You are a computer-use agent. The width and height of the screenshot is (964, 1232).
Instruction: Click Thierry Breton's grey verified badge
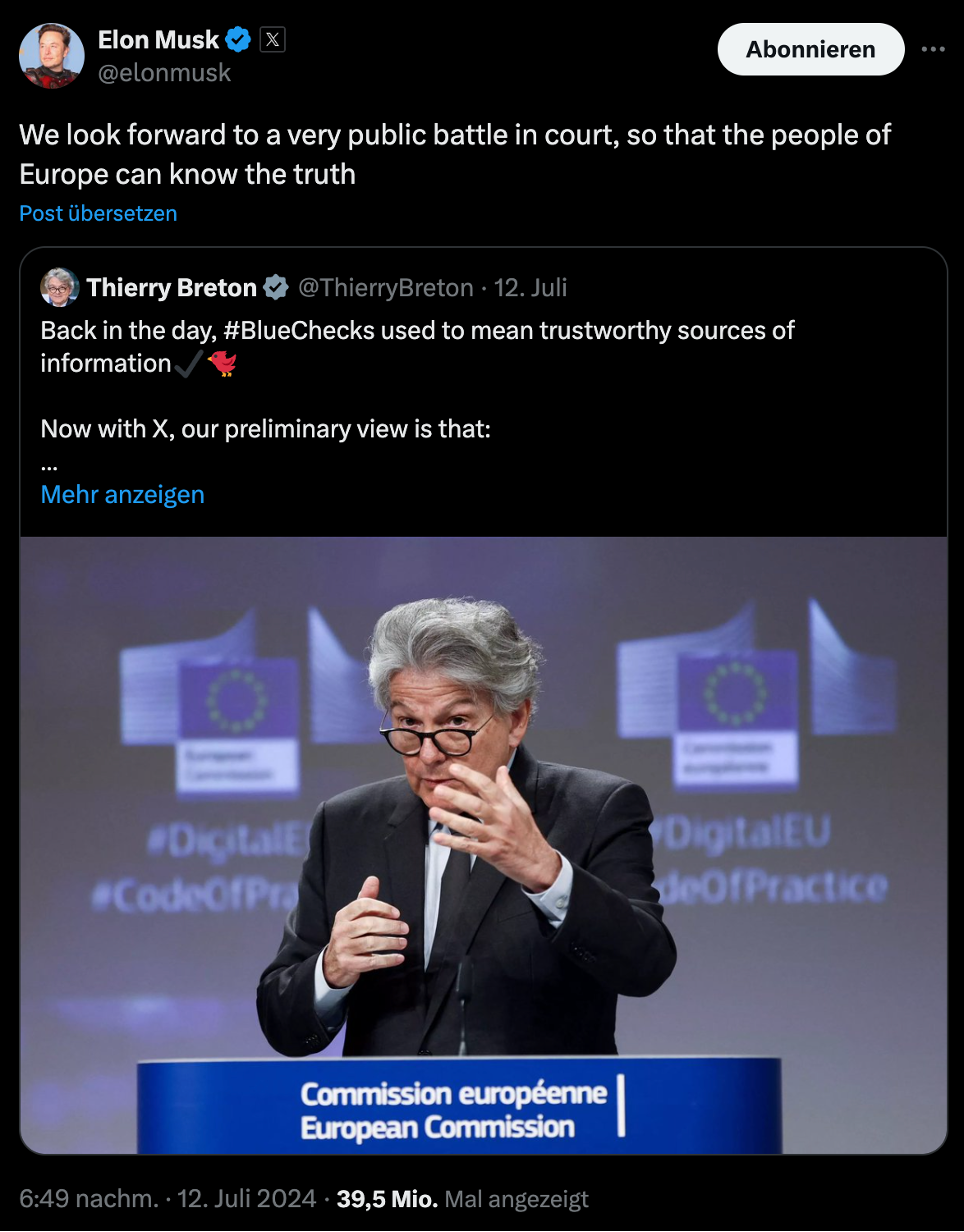tap(276, 288)
